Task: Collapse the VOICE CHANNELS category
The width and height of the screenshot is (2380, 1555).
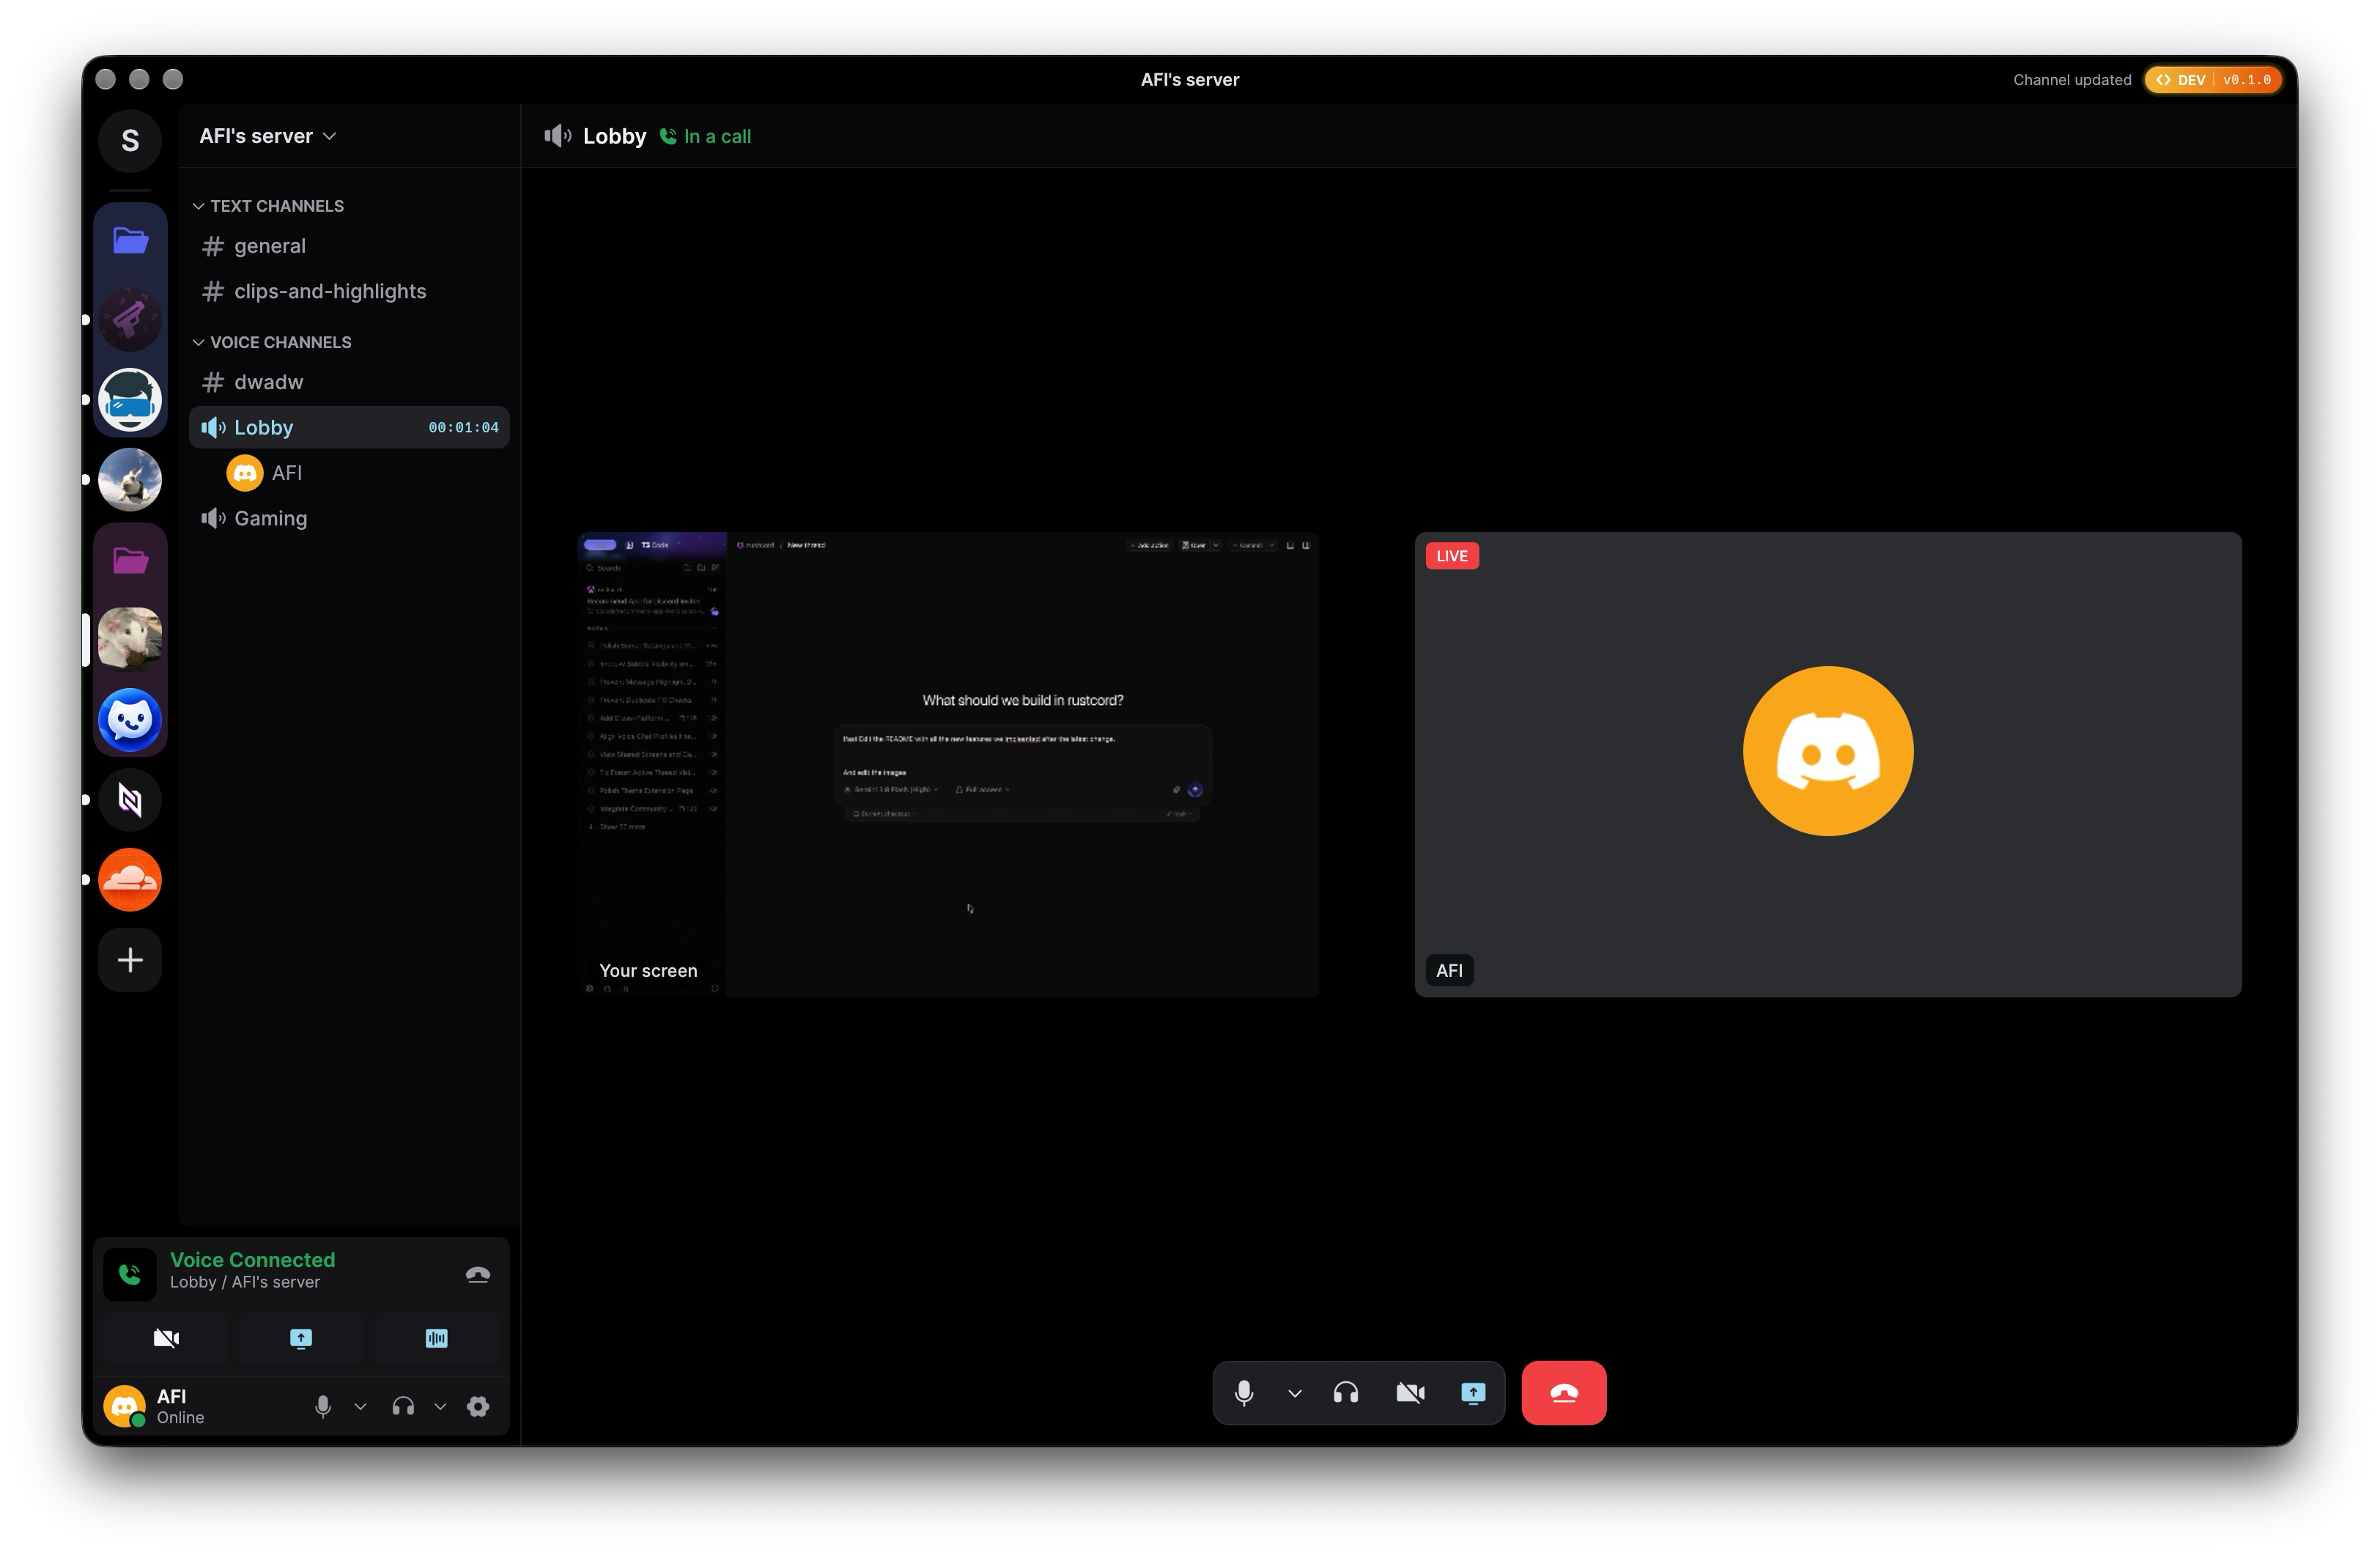Action: click(x=272, y=342)
